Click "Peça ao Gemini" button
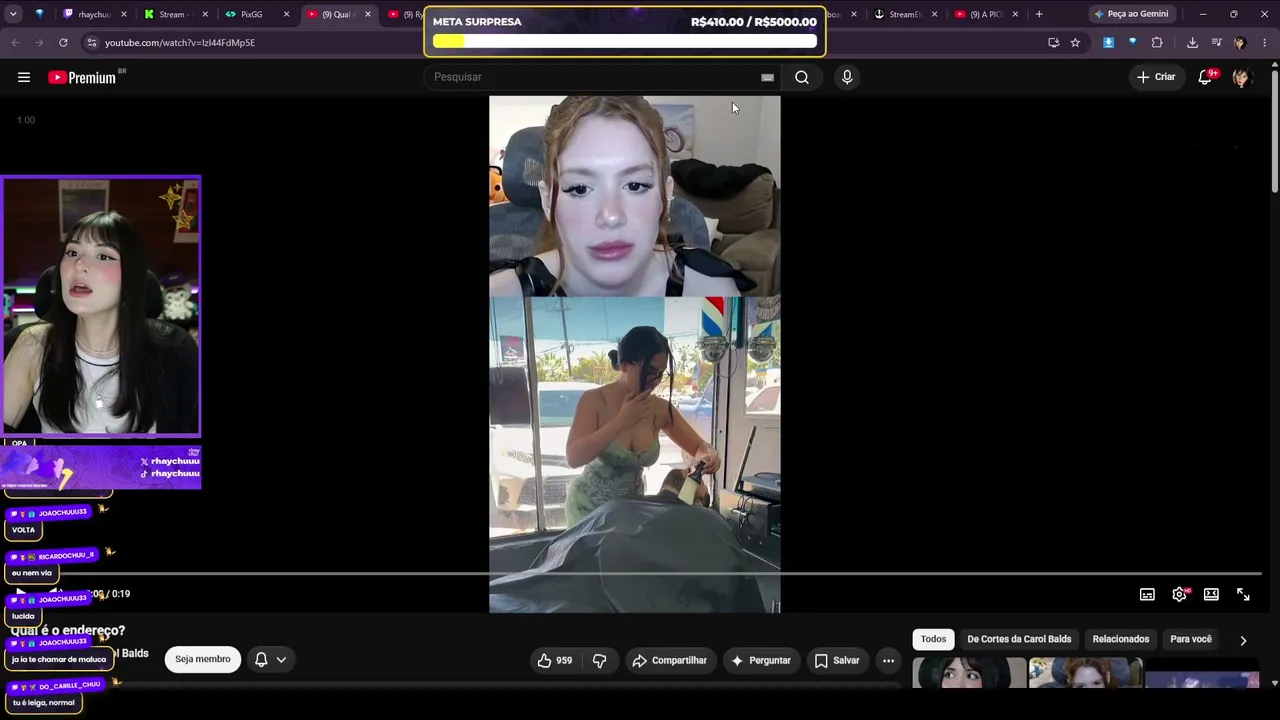The width and height of the screenshot is (1280, 720). coord(1131,14)
